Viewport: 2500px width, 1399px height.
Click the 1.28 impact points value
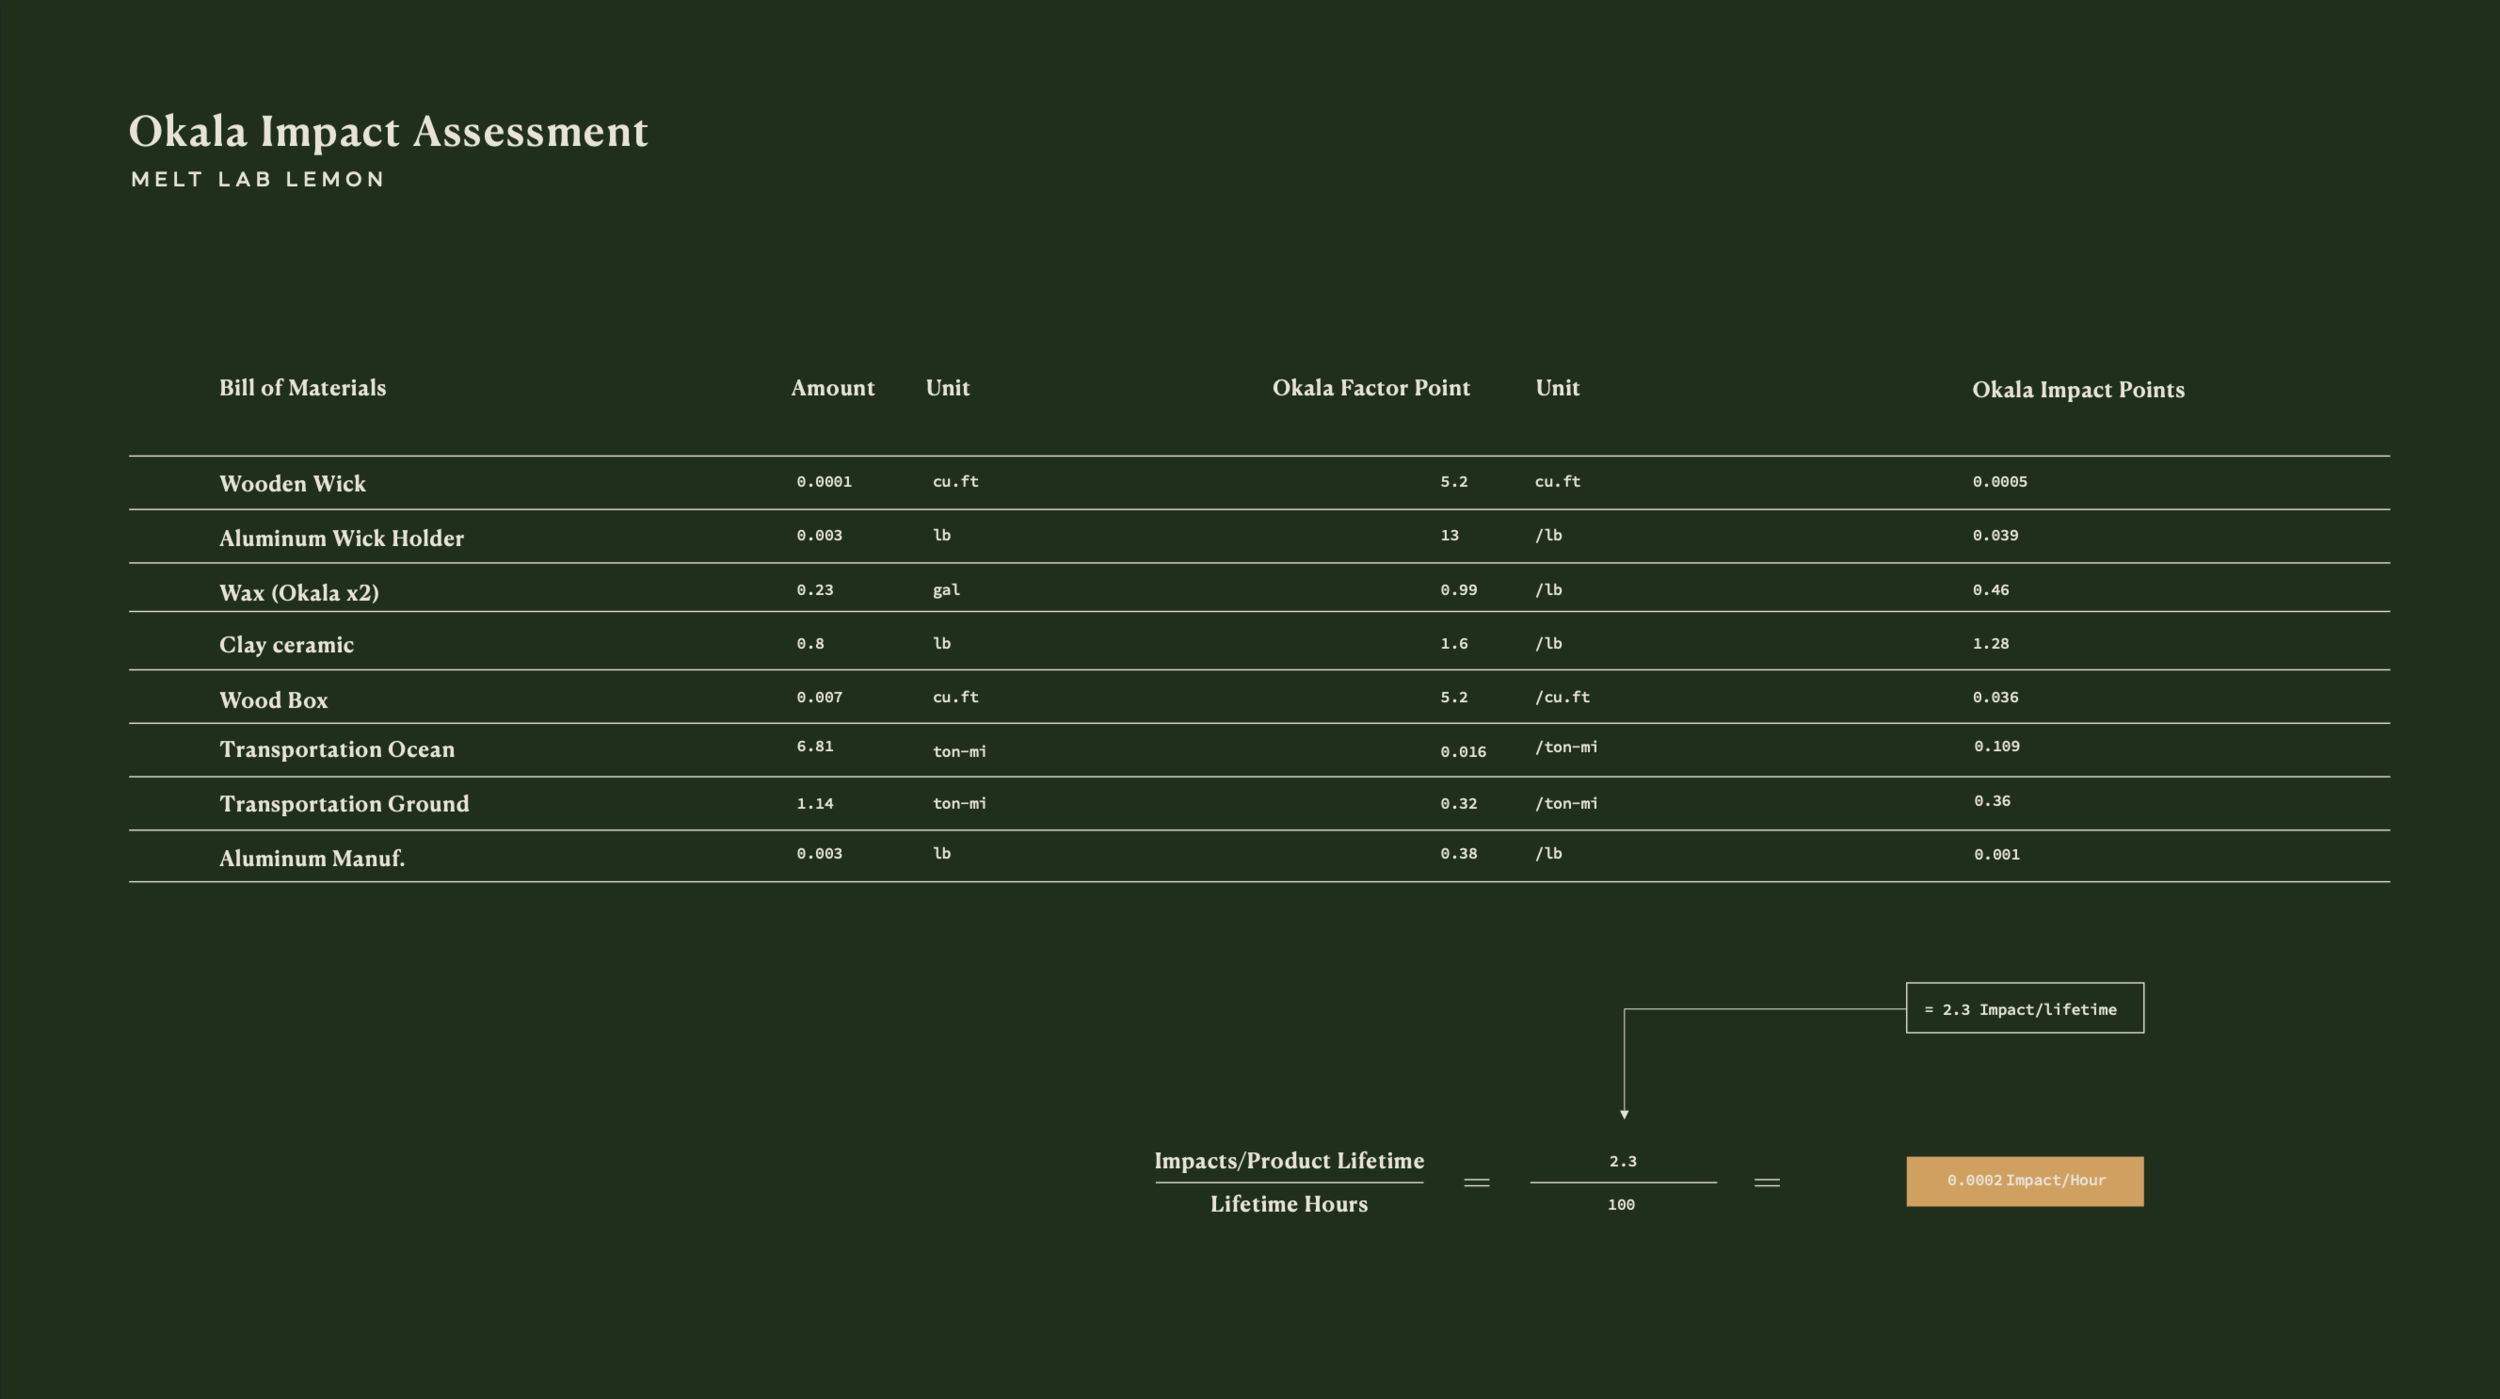click(1990, 644)
